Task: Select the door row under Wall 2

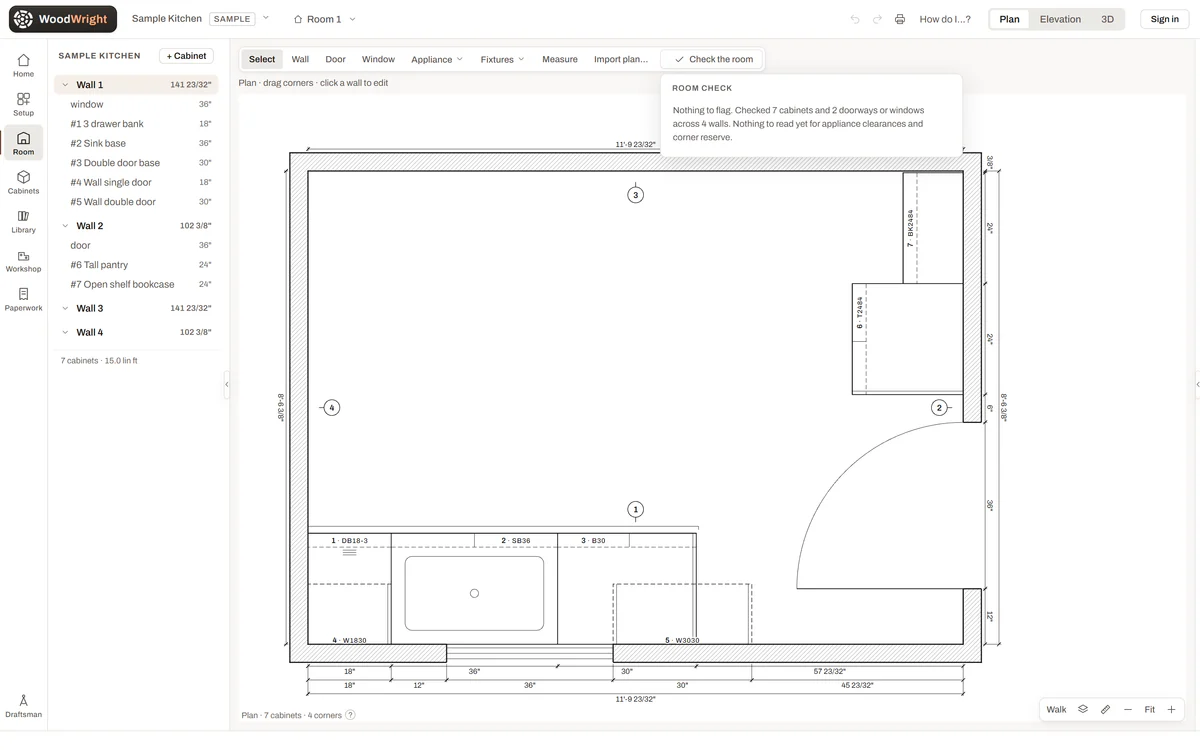Action: [x=136, y=245]
